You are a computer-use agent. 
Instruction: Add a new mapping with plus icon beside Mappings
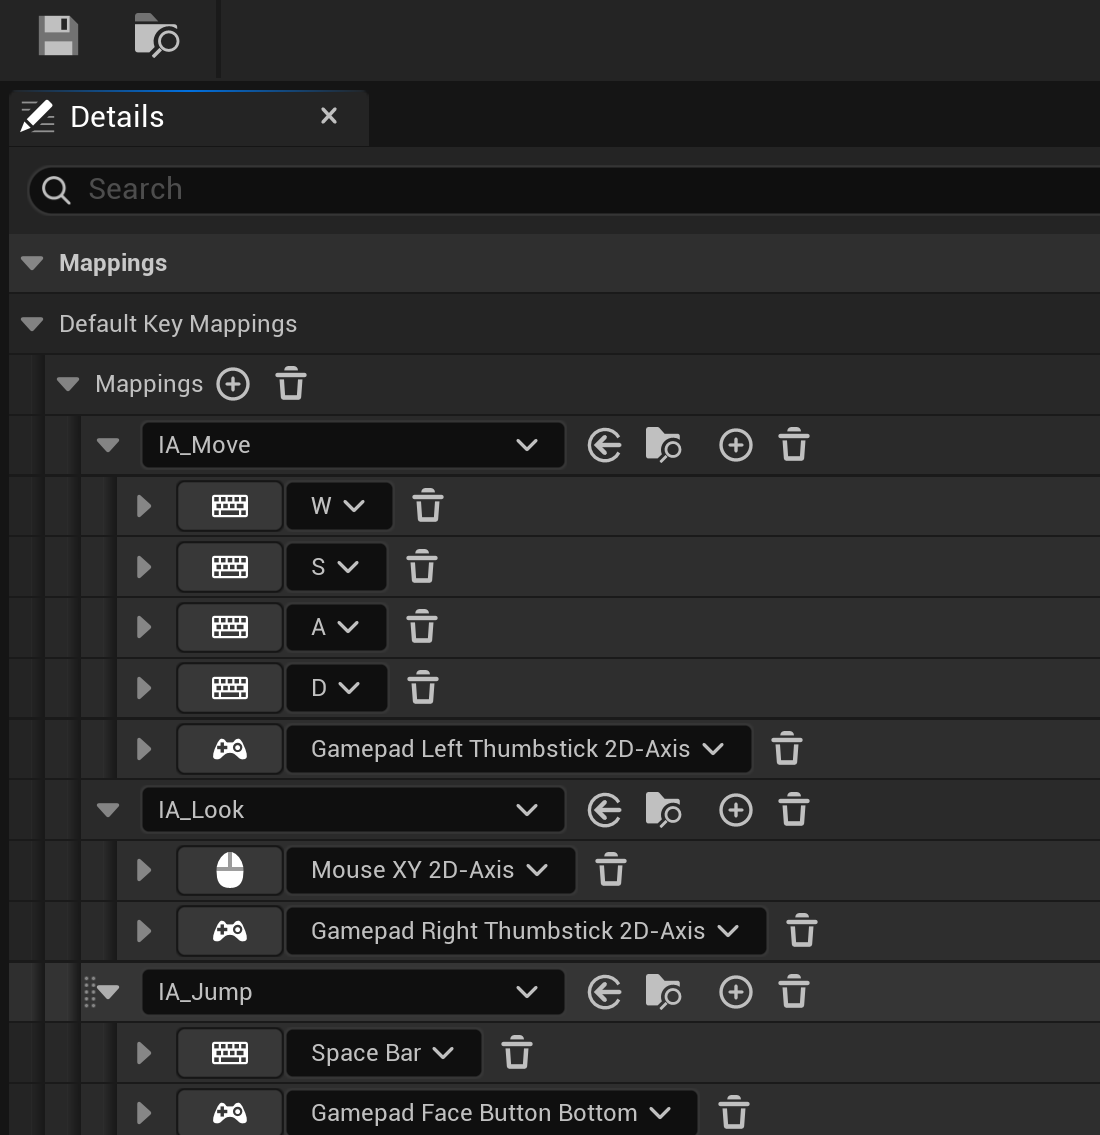click(x=233, y=384)
